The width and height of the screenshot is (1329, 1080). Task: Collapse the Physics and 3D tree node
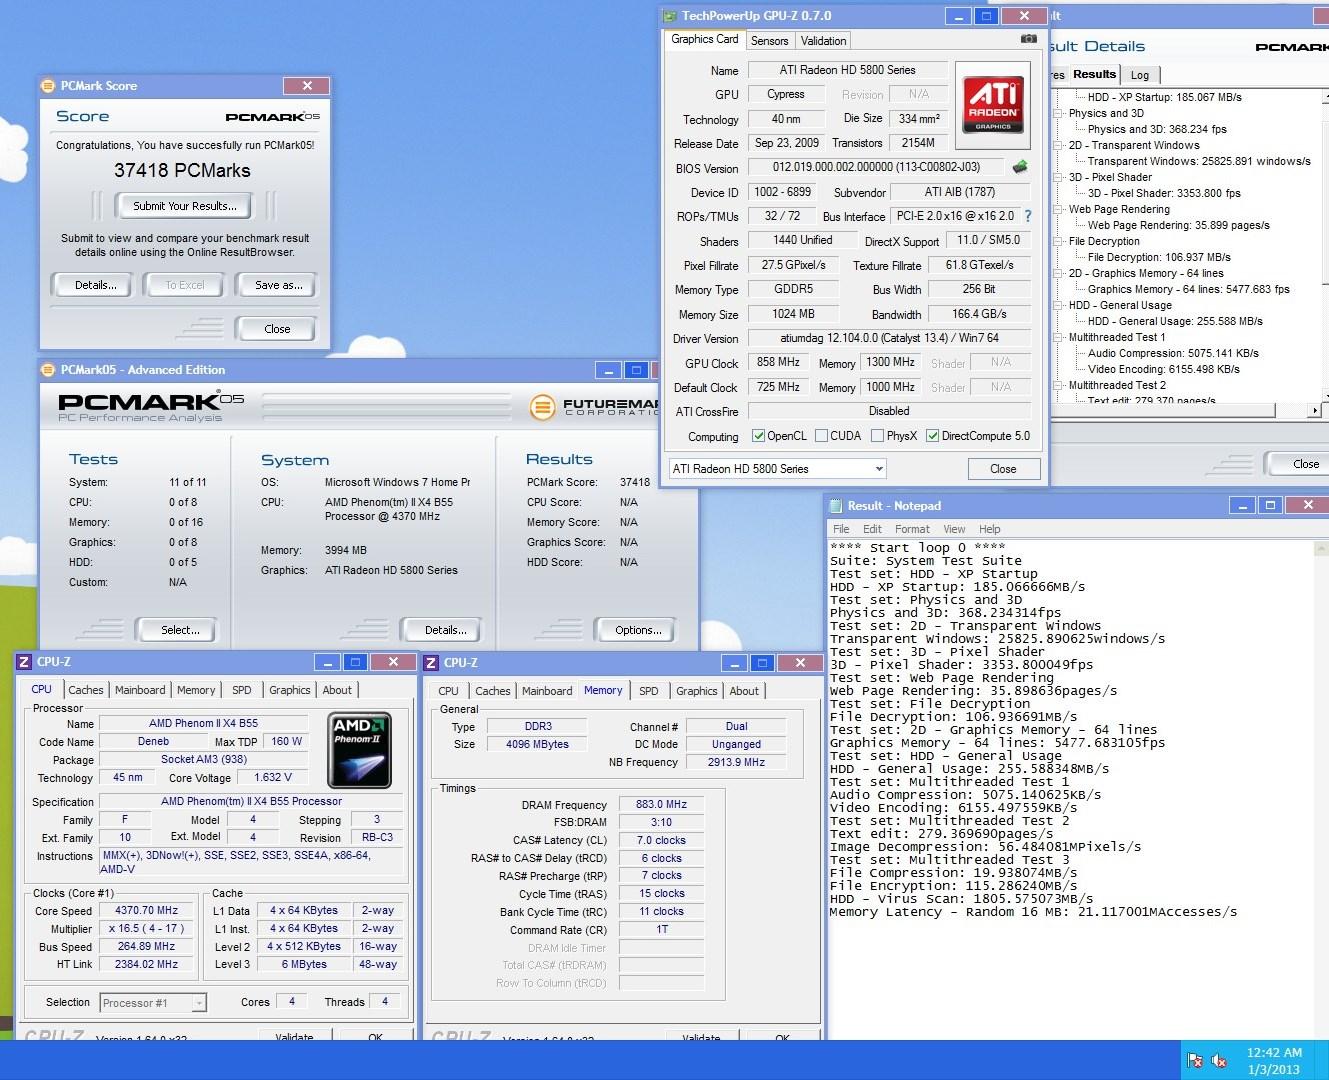pos(1058,113)
